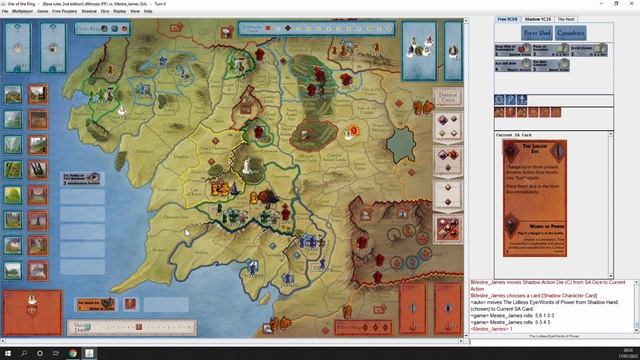Click the dark towers thumbnail in the left column

[x=38, y=170]
